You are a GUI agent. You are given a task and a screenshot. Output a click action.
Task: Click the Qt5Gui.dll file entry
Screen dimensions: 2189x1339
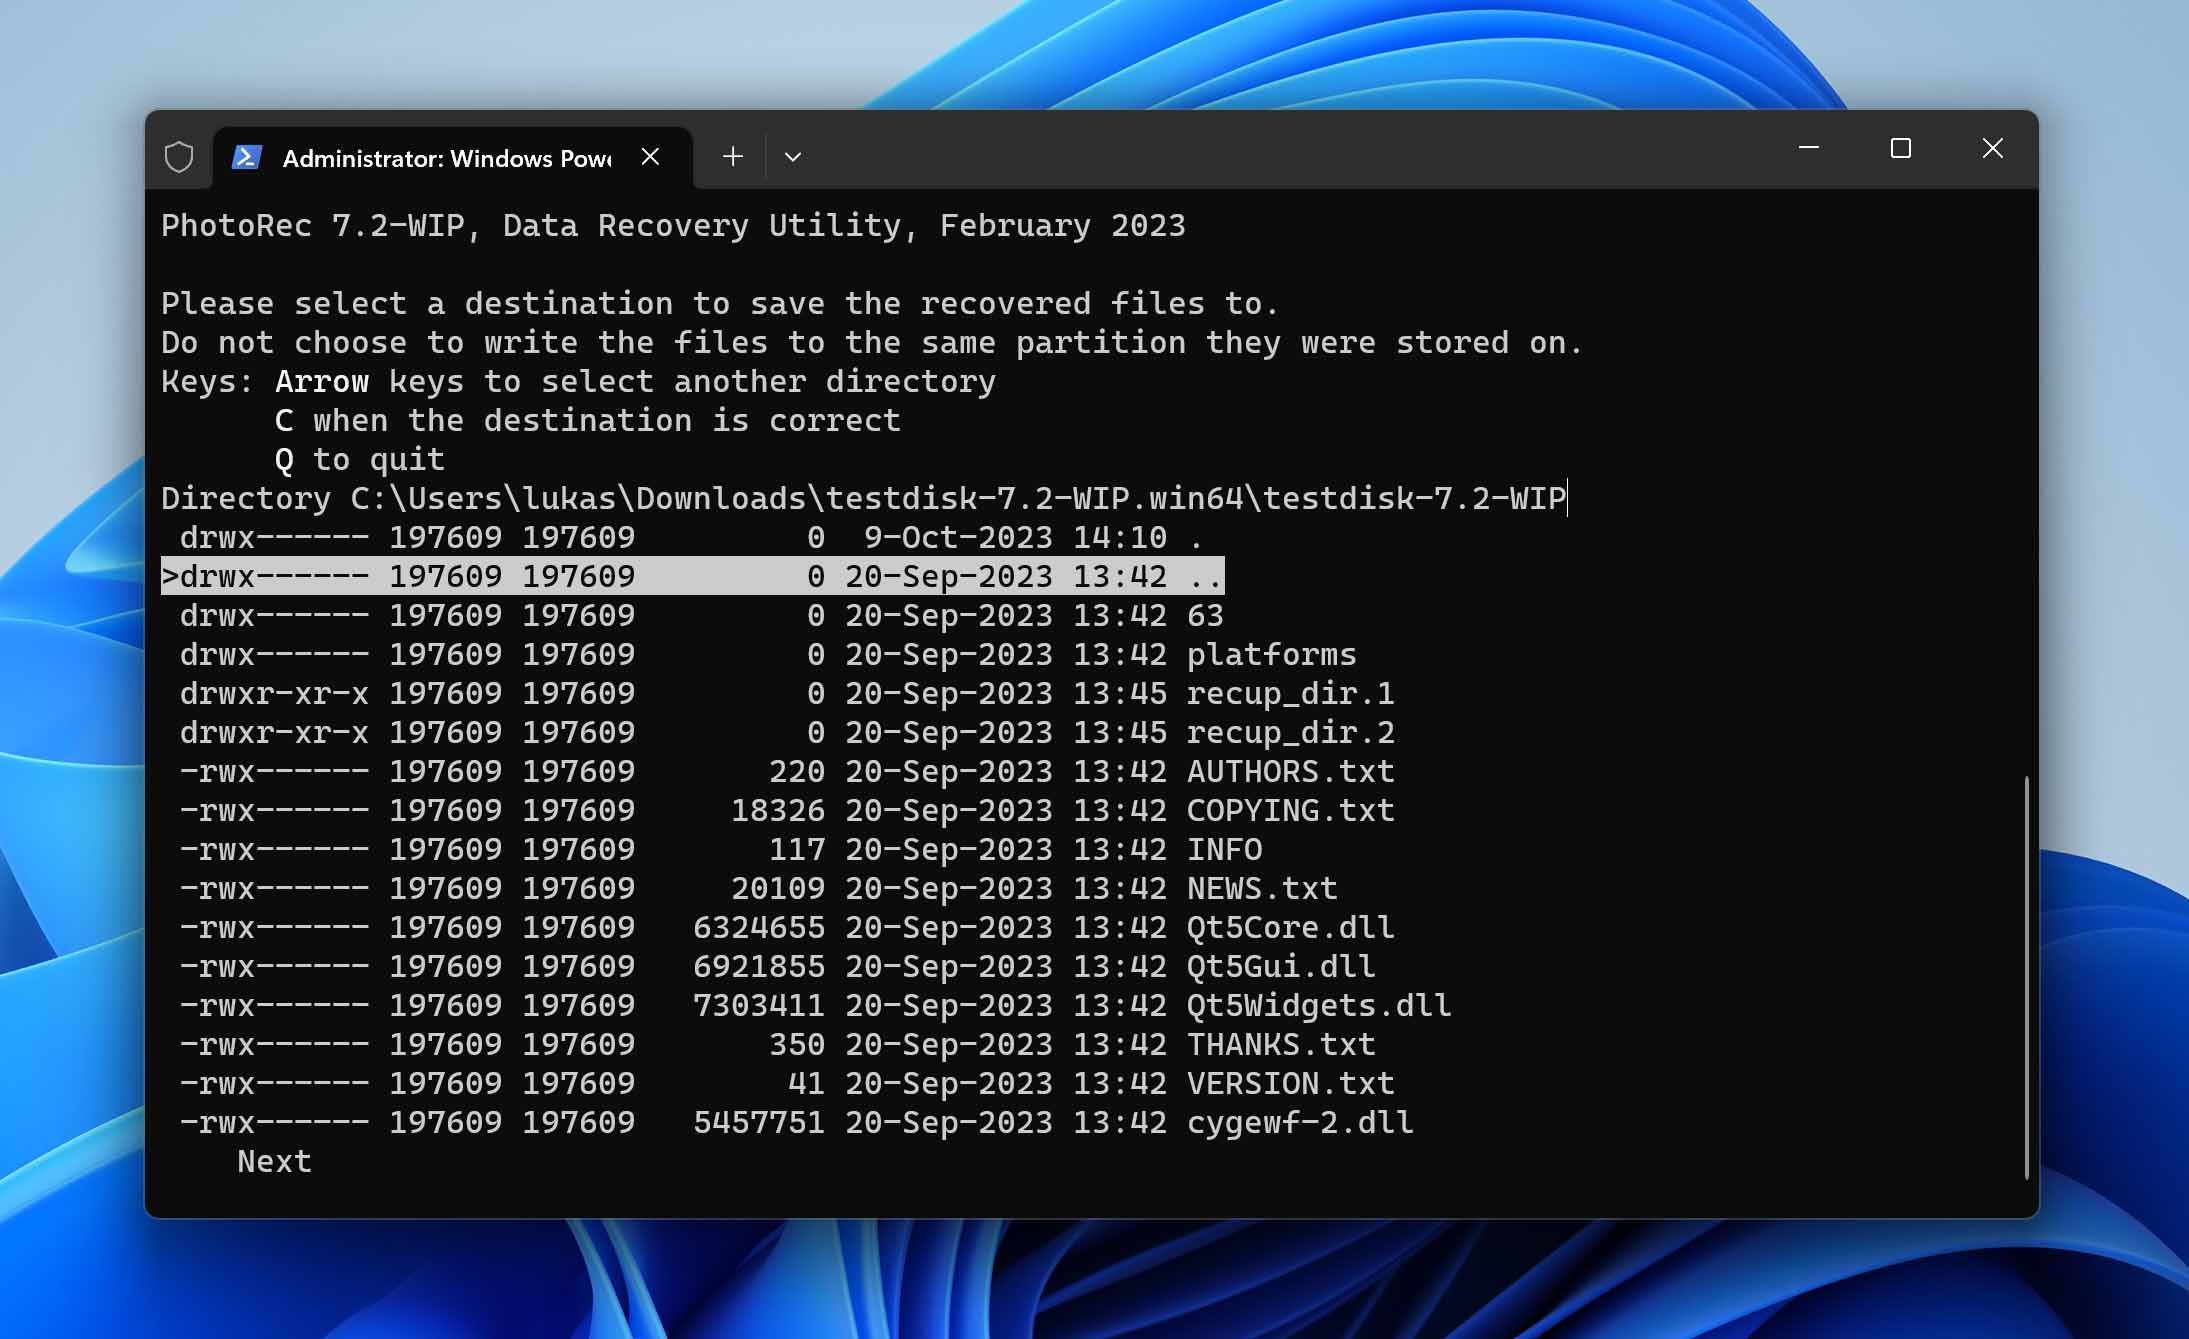[x=778, y=966]
